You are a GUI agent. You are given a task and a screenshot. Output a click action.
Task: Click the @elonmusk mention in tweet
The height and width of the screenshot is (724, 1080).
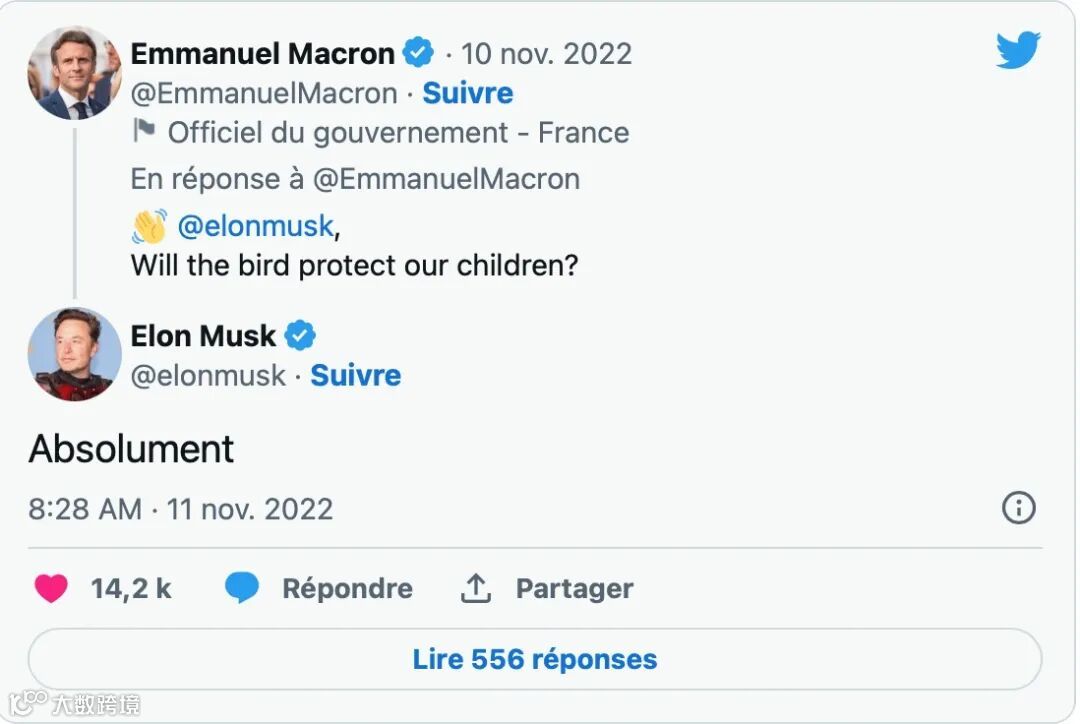255,226
